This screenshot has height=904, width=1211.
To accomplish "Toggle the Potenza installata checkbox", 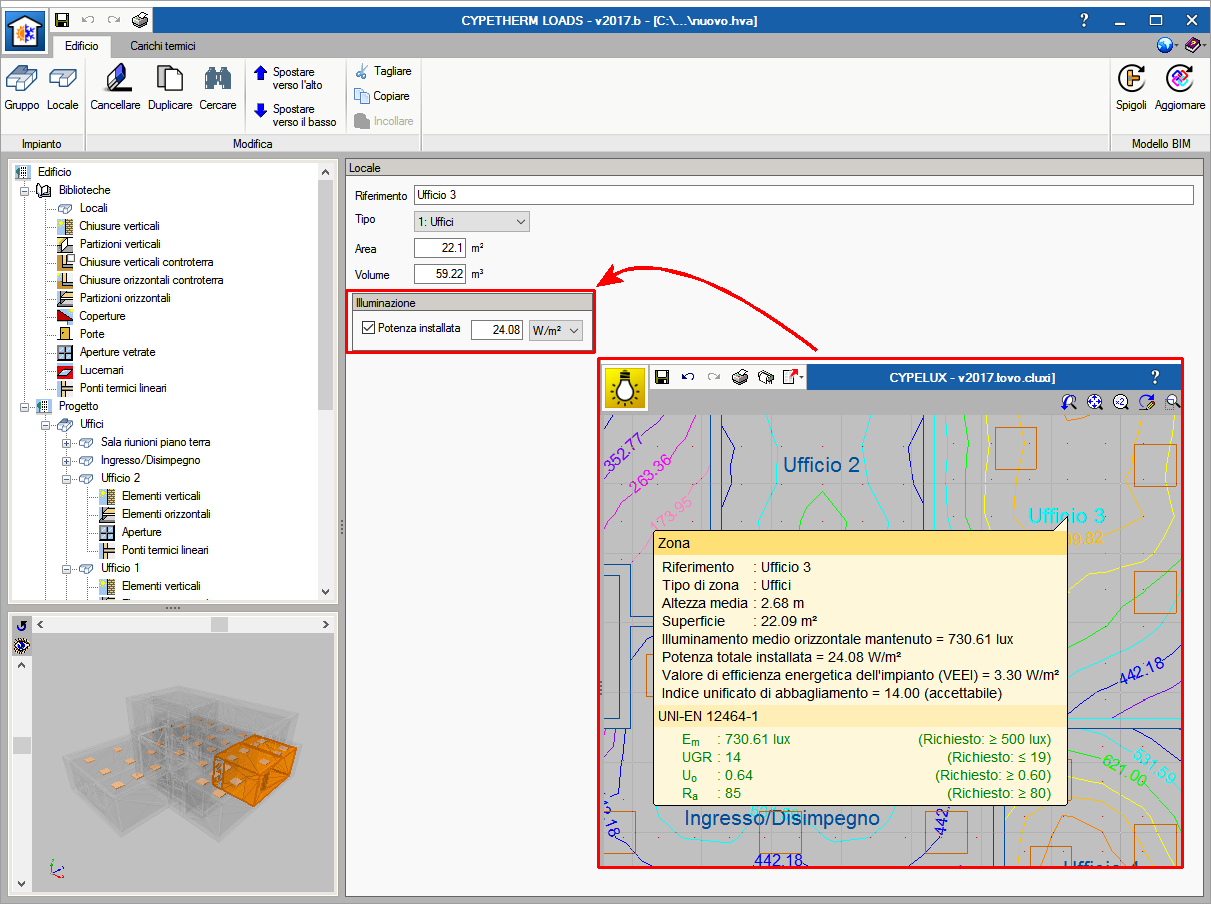I will 368,328.
